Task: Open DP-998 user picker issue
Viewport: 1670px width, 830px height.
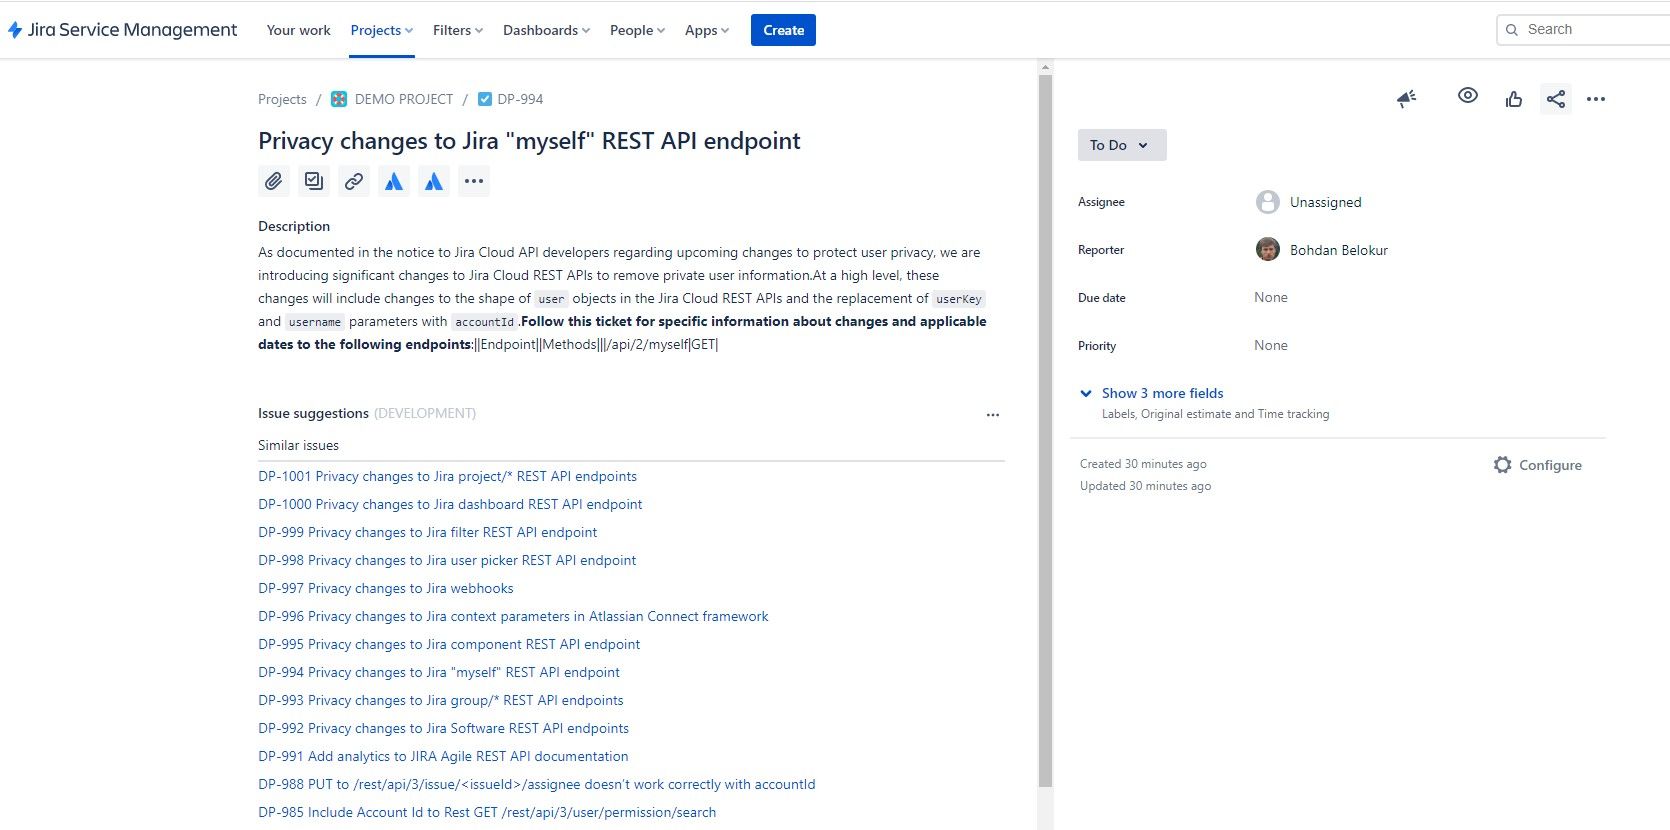Action: point(447,560)
